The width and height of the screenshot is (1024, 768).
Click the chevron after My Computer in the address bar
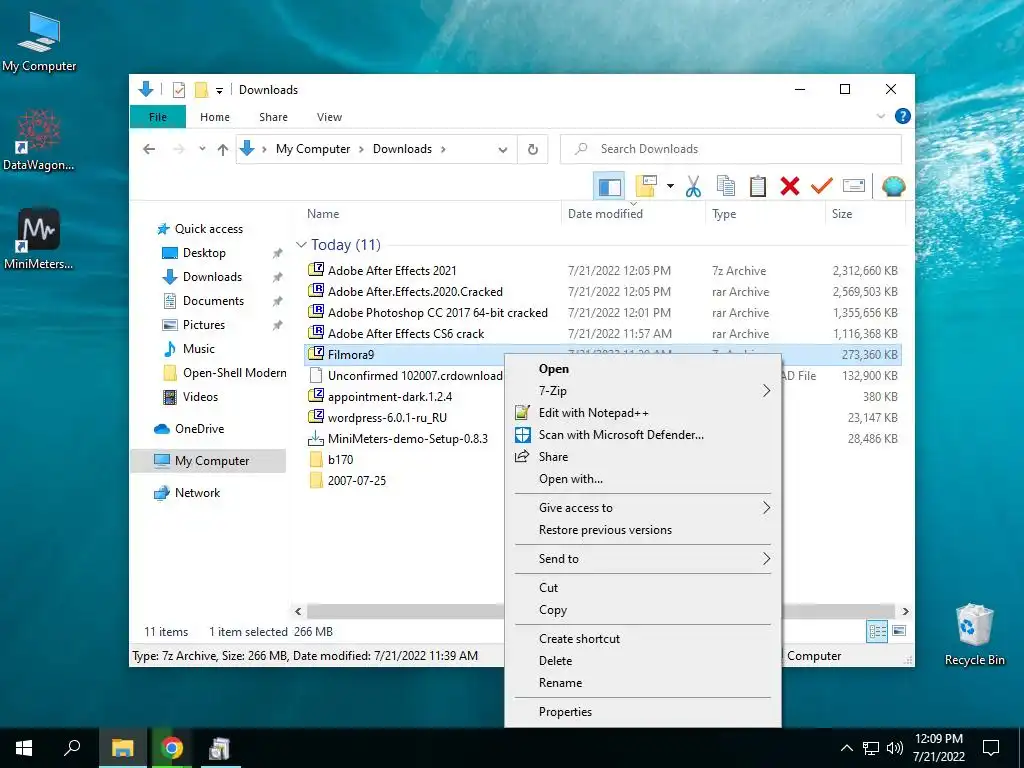[x=361, y=150]
